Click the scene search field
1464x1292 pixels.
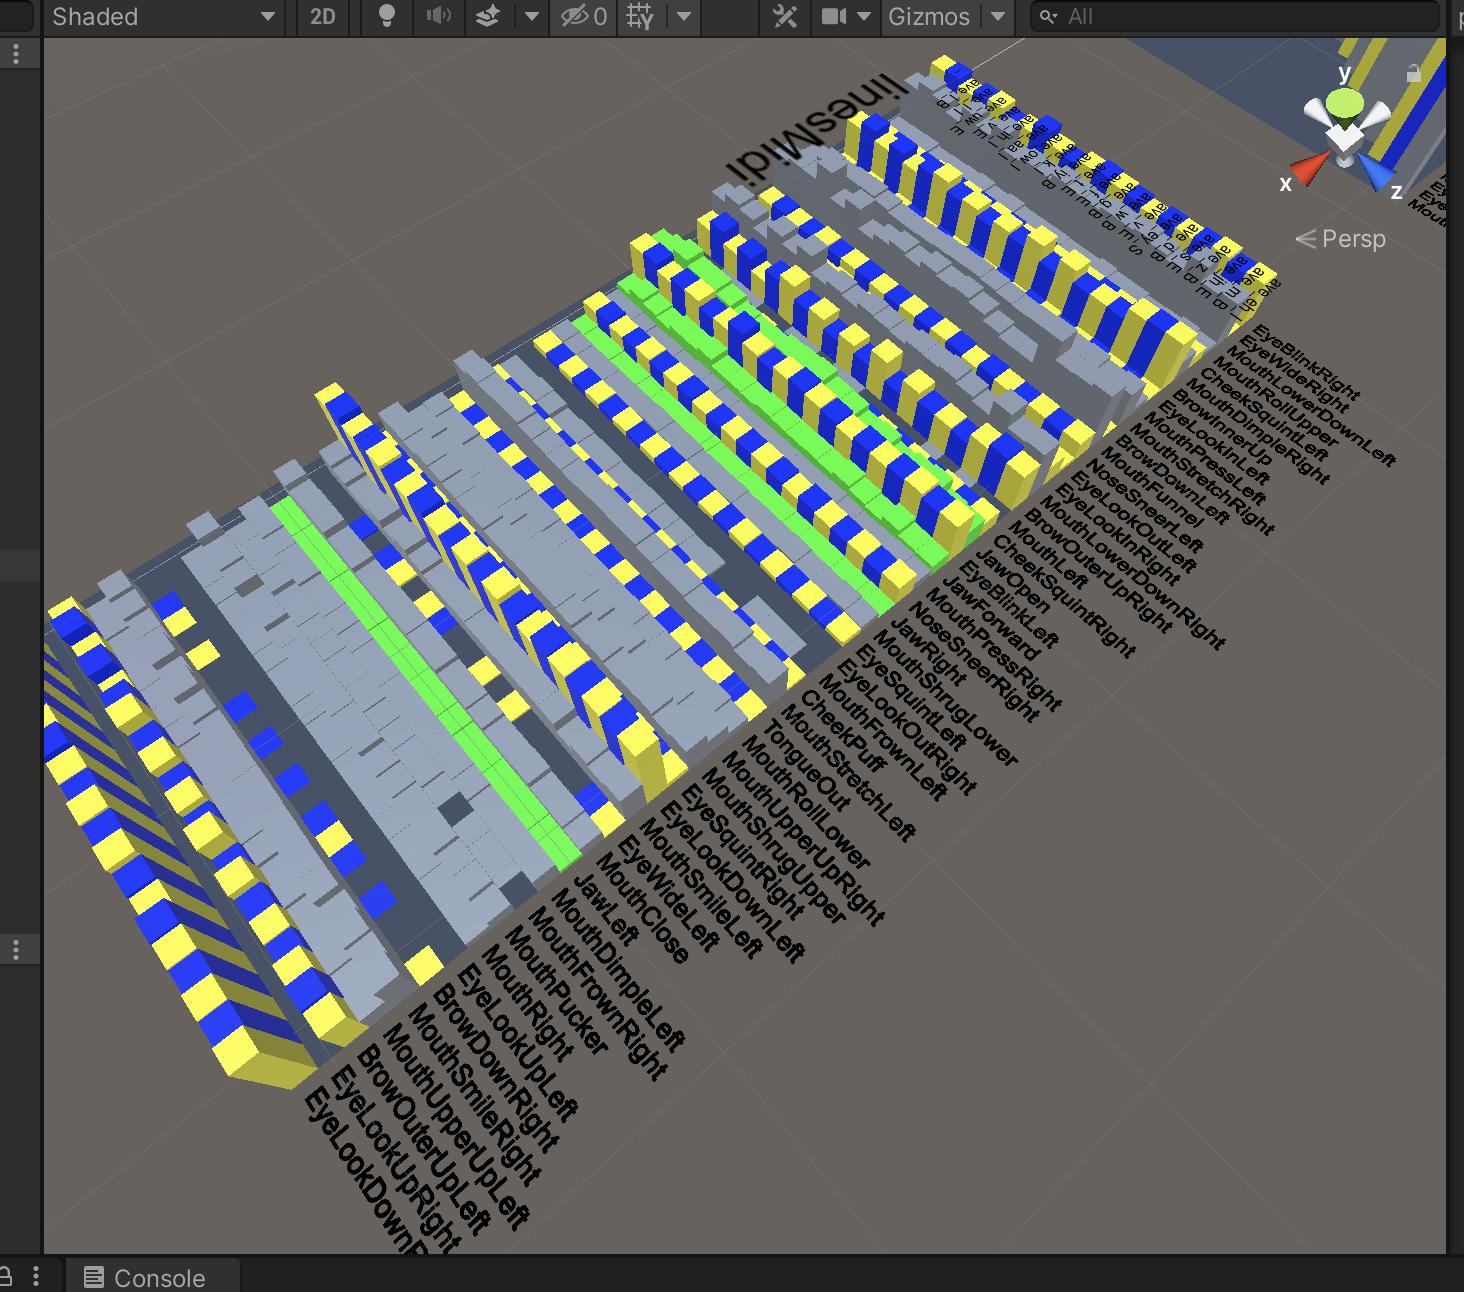point(1235,17)
